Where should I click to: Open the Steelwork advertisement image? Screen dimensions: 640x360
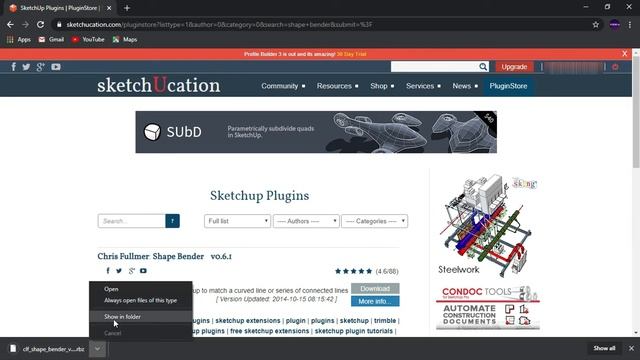pos(487,225)
